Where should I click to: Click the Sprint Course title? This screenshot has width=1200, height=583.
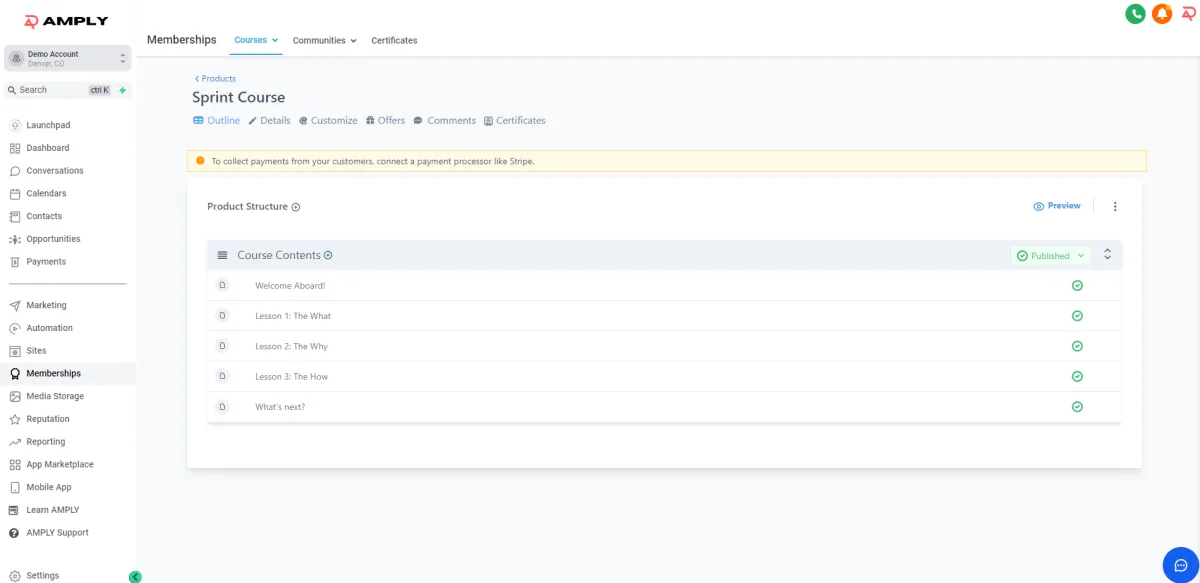[239, 97]
